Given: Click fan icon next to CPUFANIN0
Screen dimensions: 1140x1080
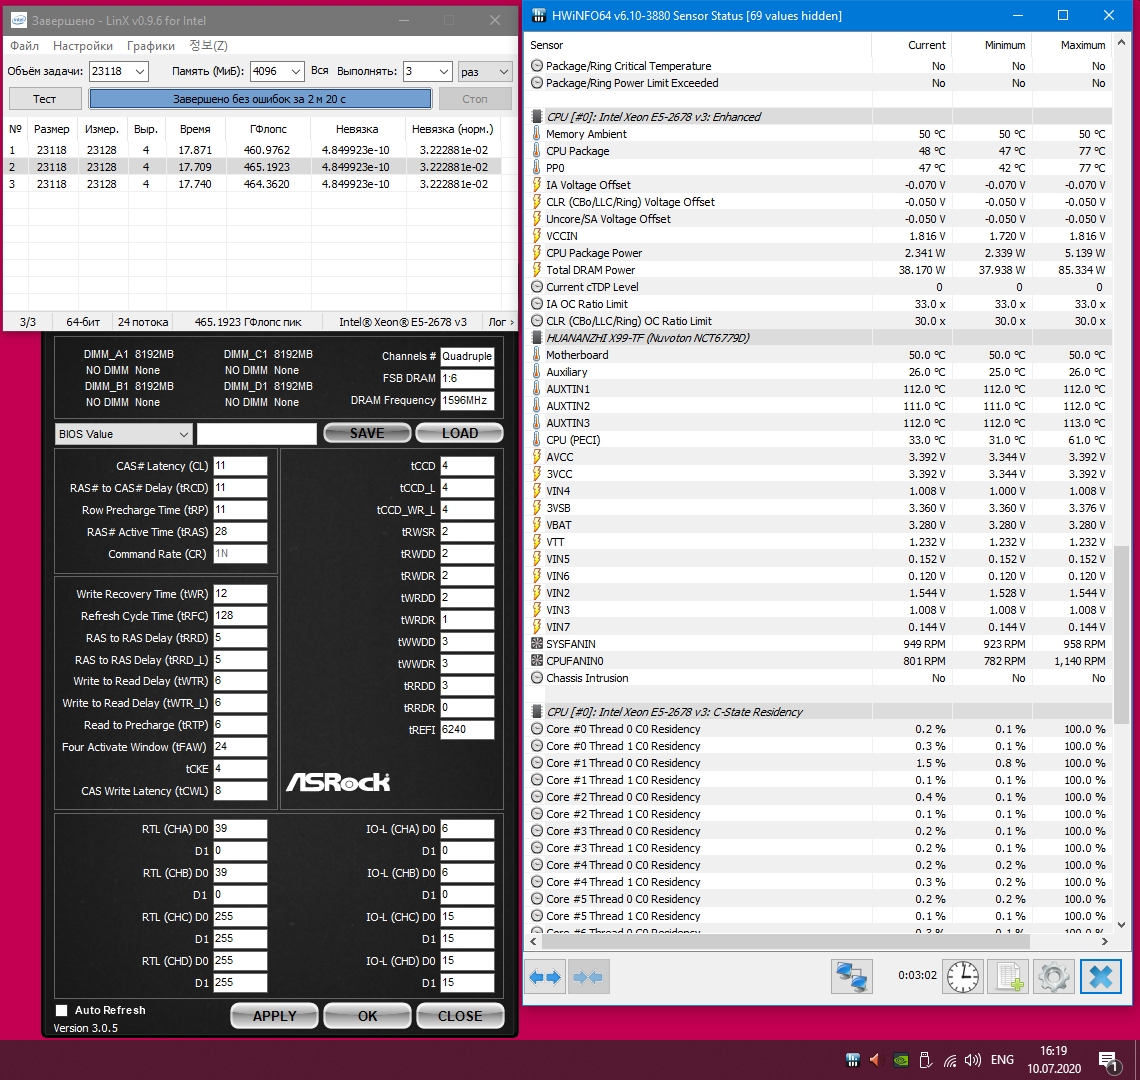Looking at the screenshot, I should 537,660.
